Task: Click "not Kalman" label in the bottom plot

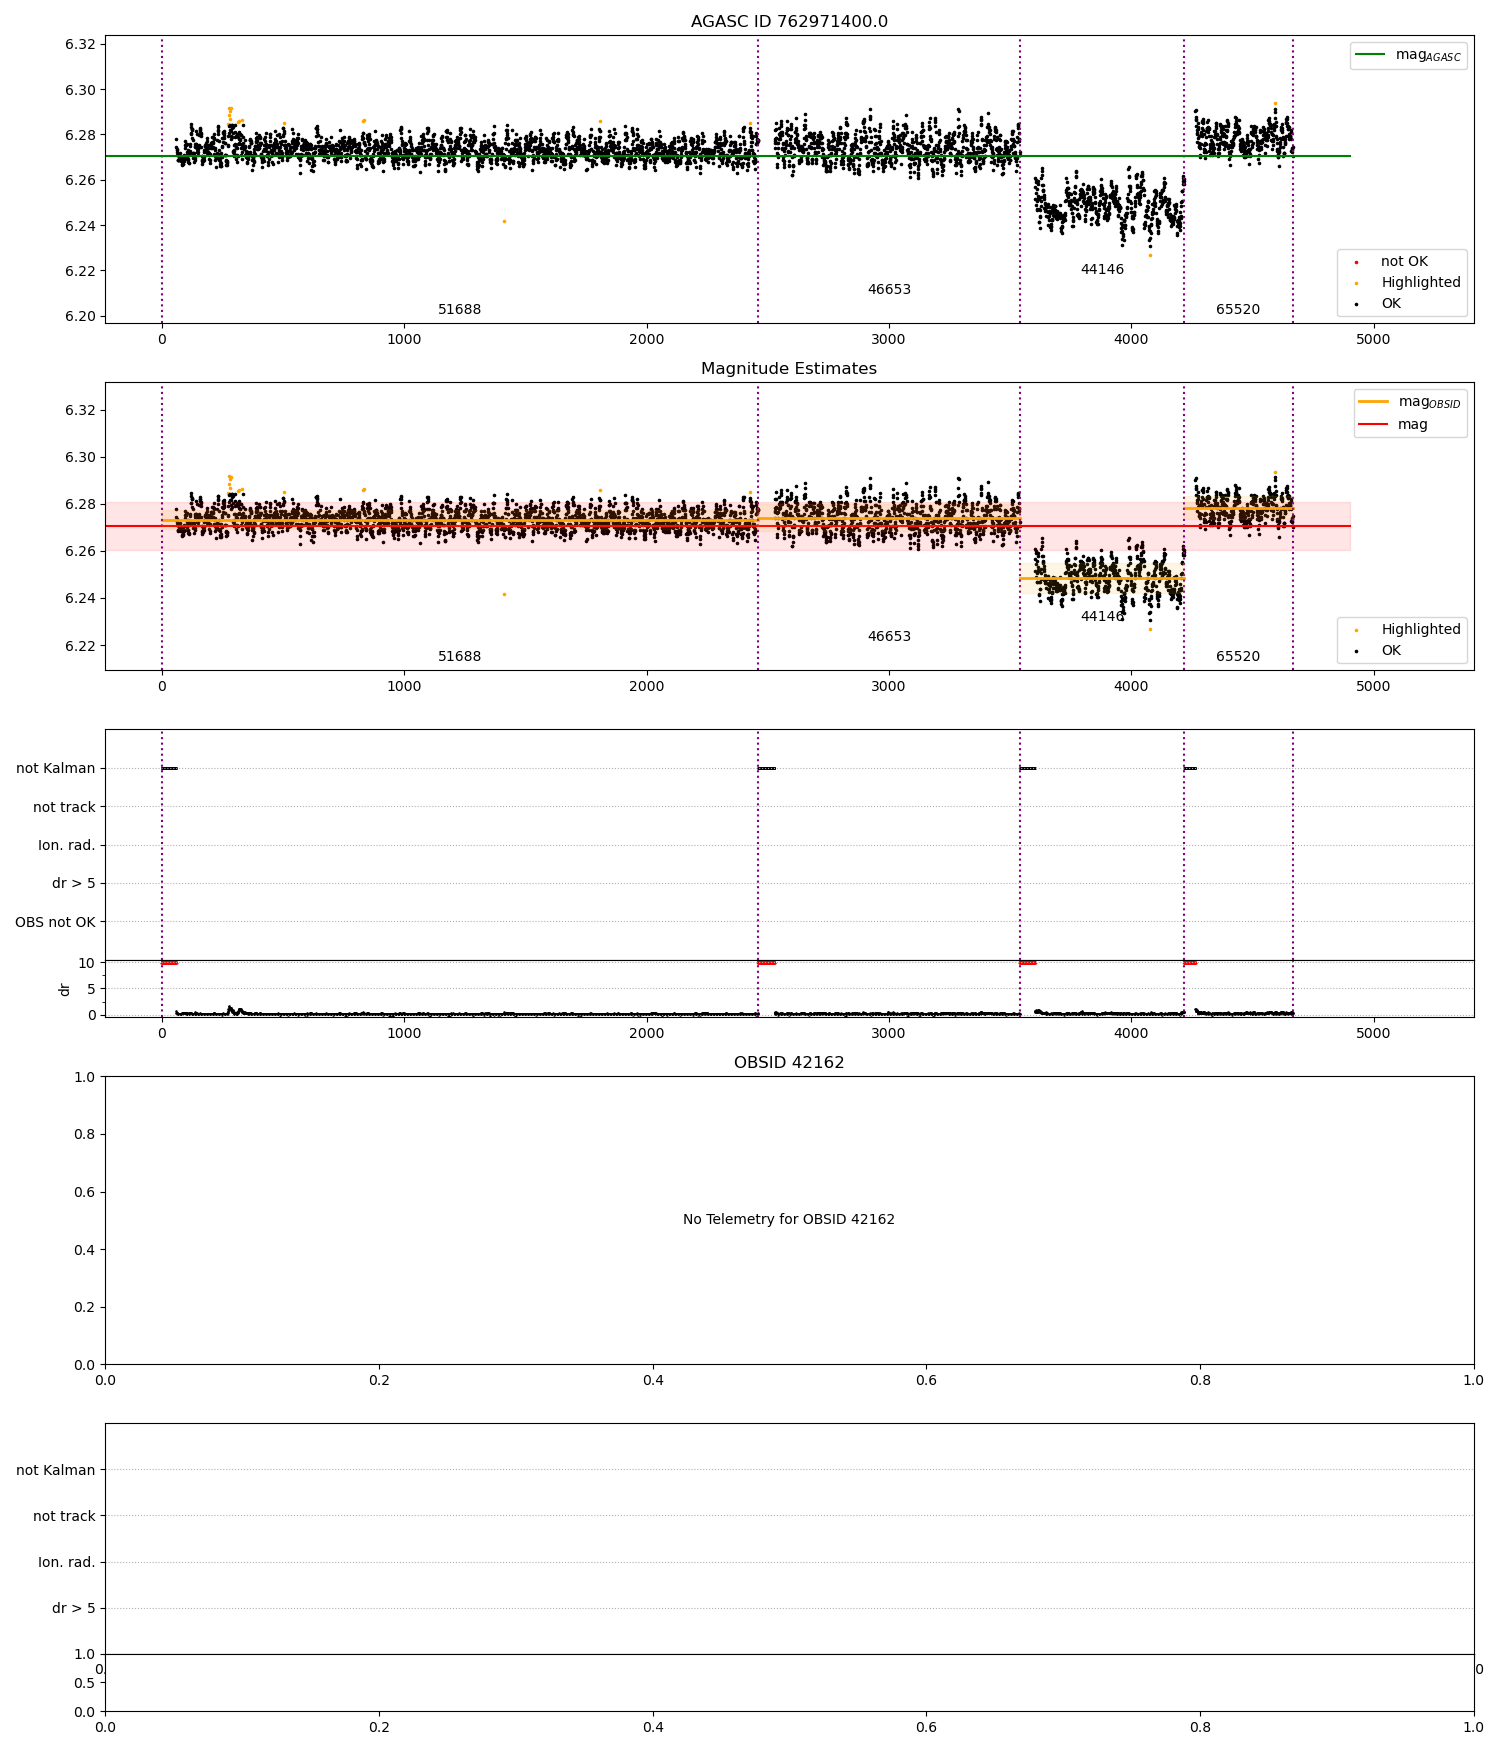Action: [56, 1471]
